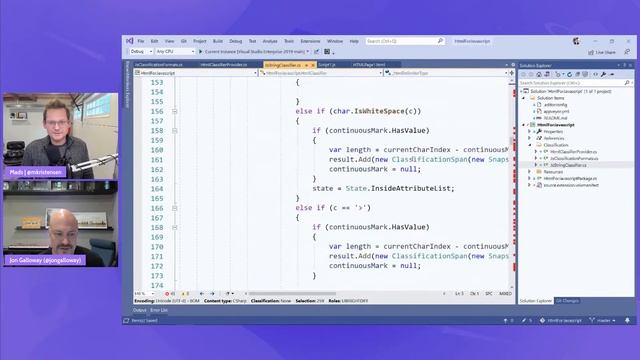Click the Live Share button
This screenshot has height=360, width=640.
tap(602, 52)
